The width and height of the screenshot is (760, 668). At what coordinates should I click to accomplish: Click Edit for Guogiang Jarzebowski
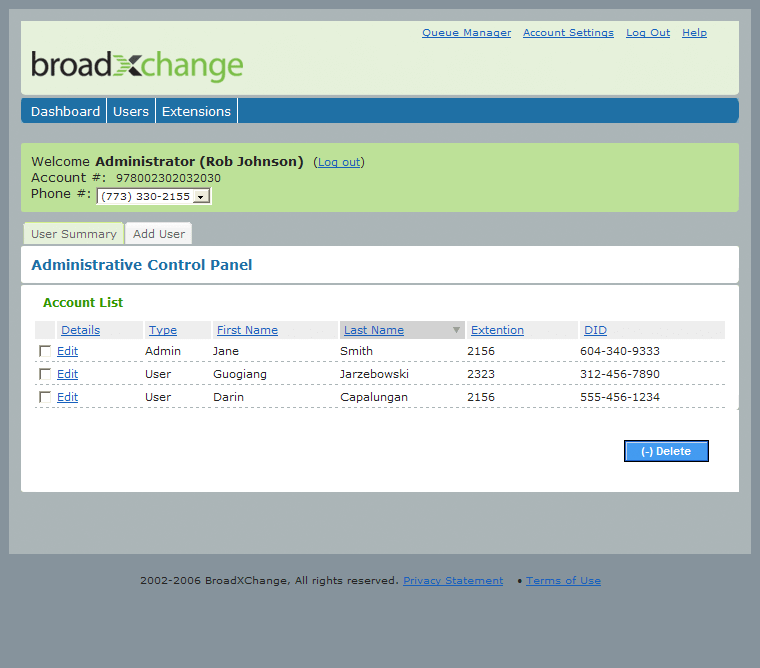pyautogui.click(x=67, y=374)
